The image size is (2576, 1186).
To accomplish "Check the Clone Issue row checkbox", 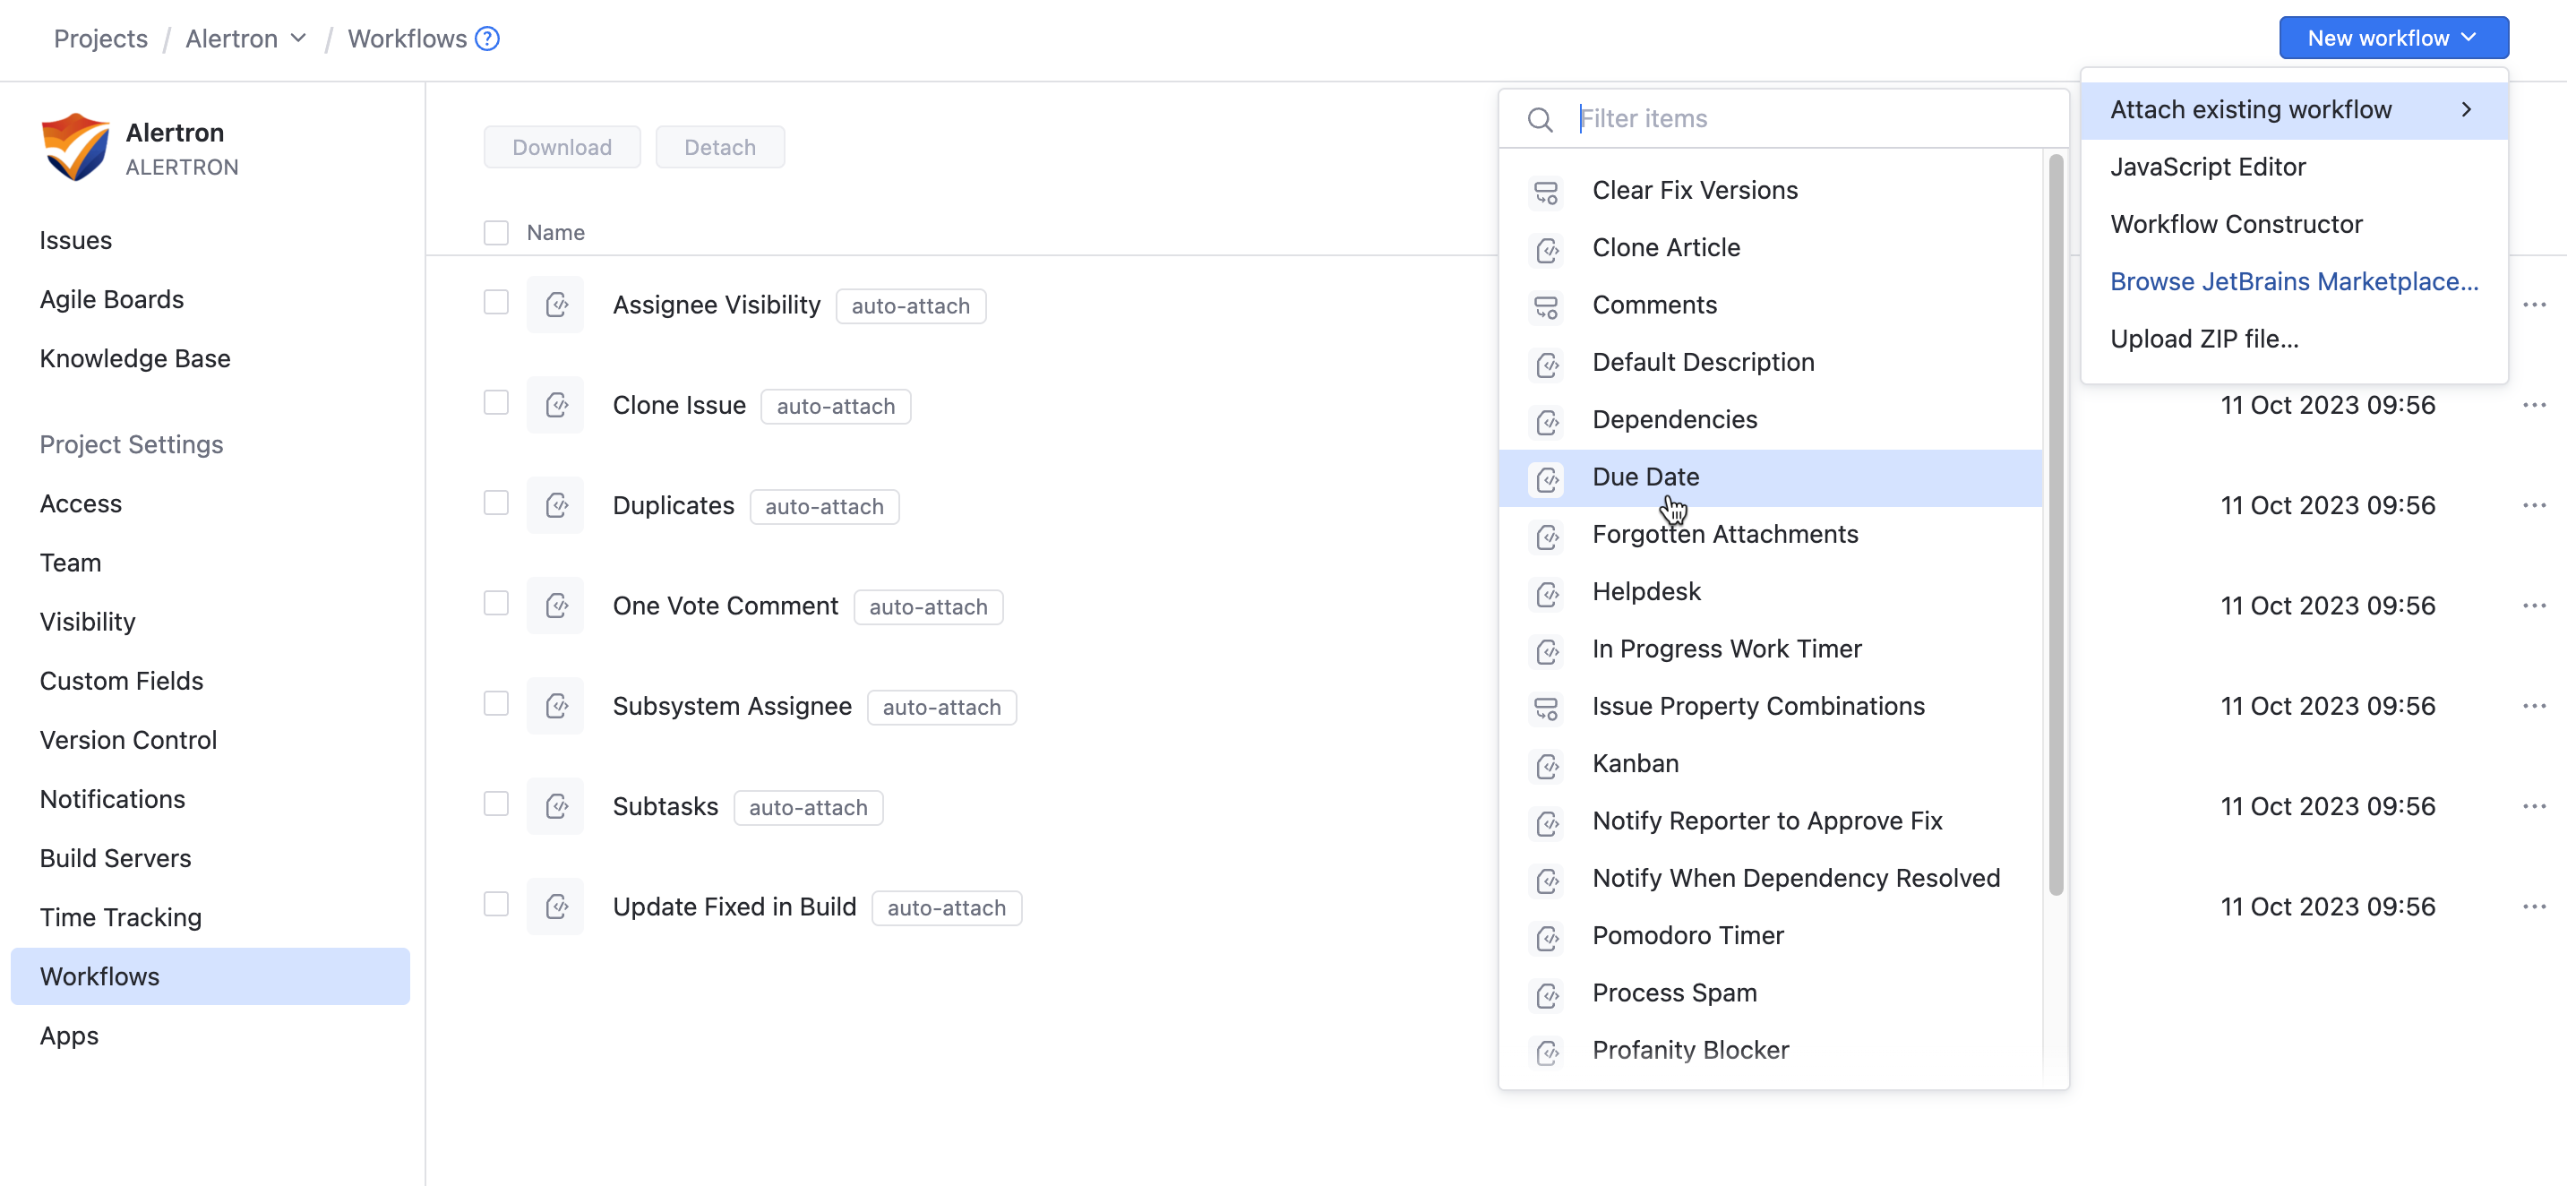I will pos(495,402).
